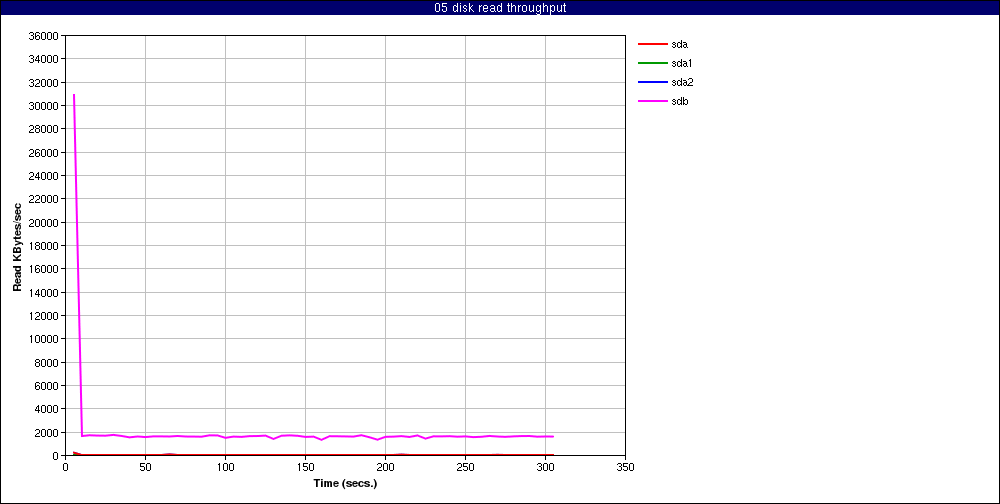Click the 6000 y-axis value
This screenshot has height=504, width=1000.
click(47, 385)
